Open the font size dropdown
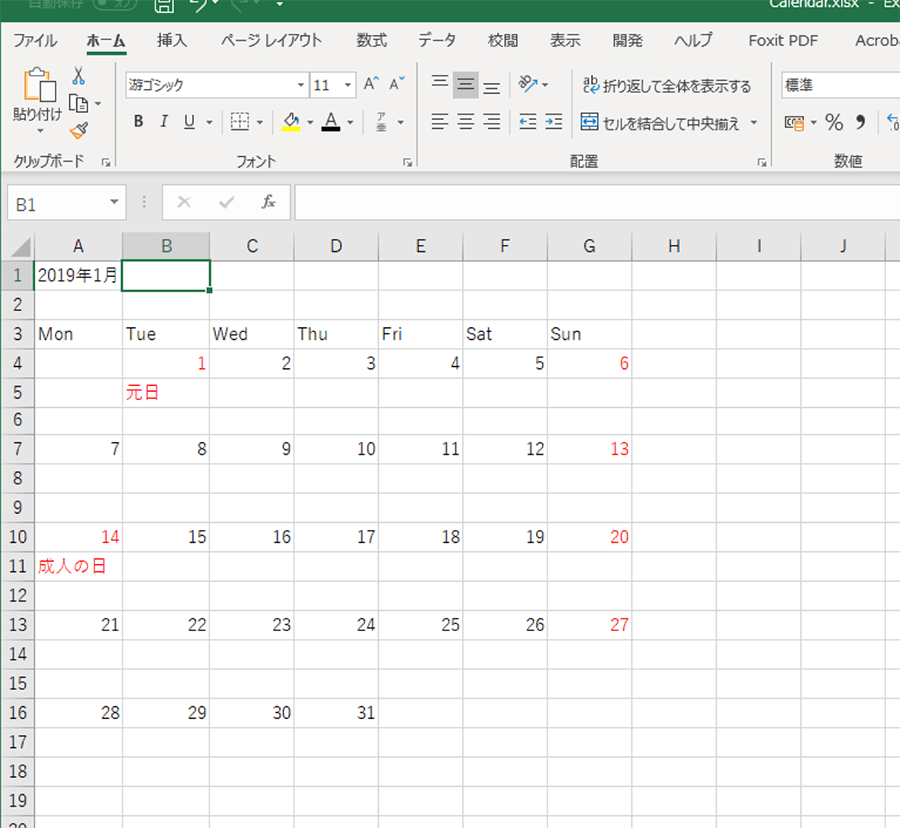Viewport: 900px width, 828px height. coord(348,85)
